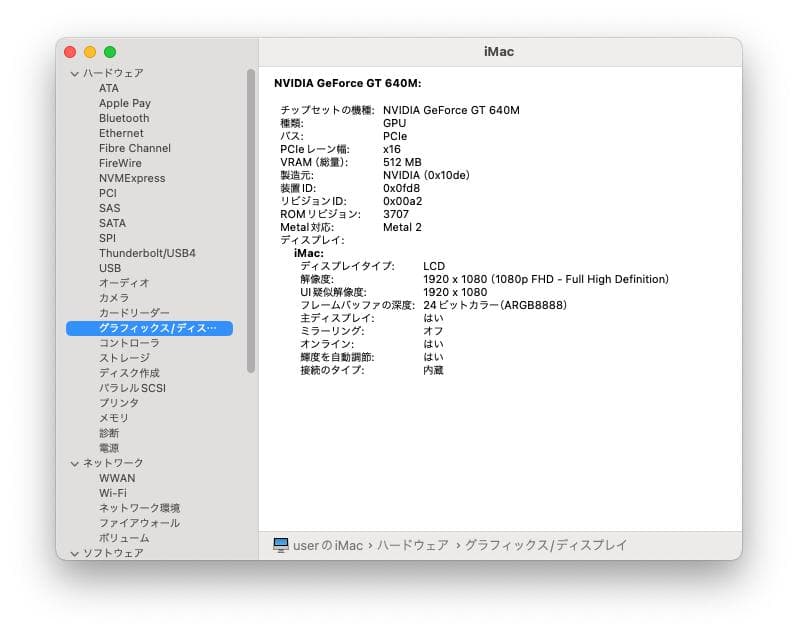The width and height of the screenshot is (798, 634).
Task: Open コントローラ in the sidebar
Action: click(x=129, y=343)
